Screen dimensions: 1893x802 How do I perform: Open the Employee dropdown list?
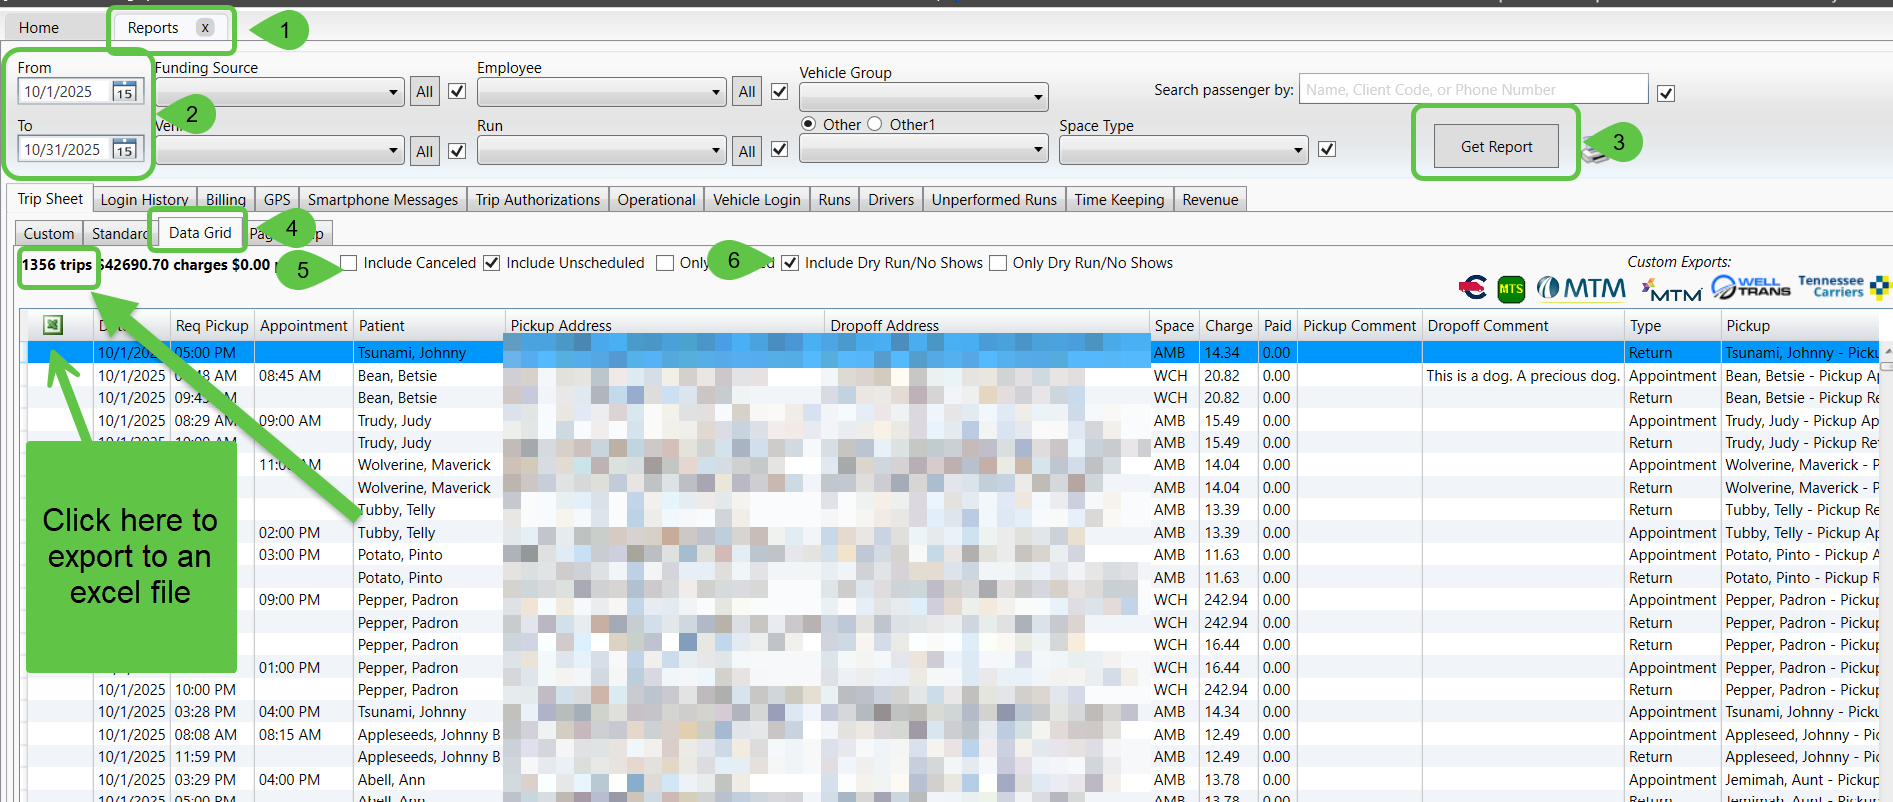tap(715, 92)
